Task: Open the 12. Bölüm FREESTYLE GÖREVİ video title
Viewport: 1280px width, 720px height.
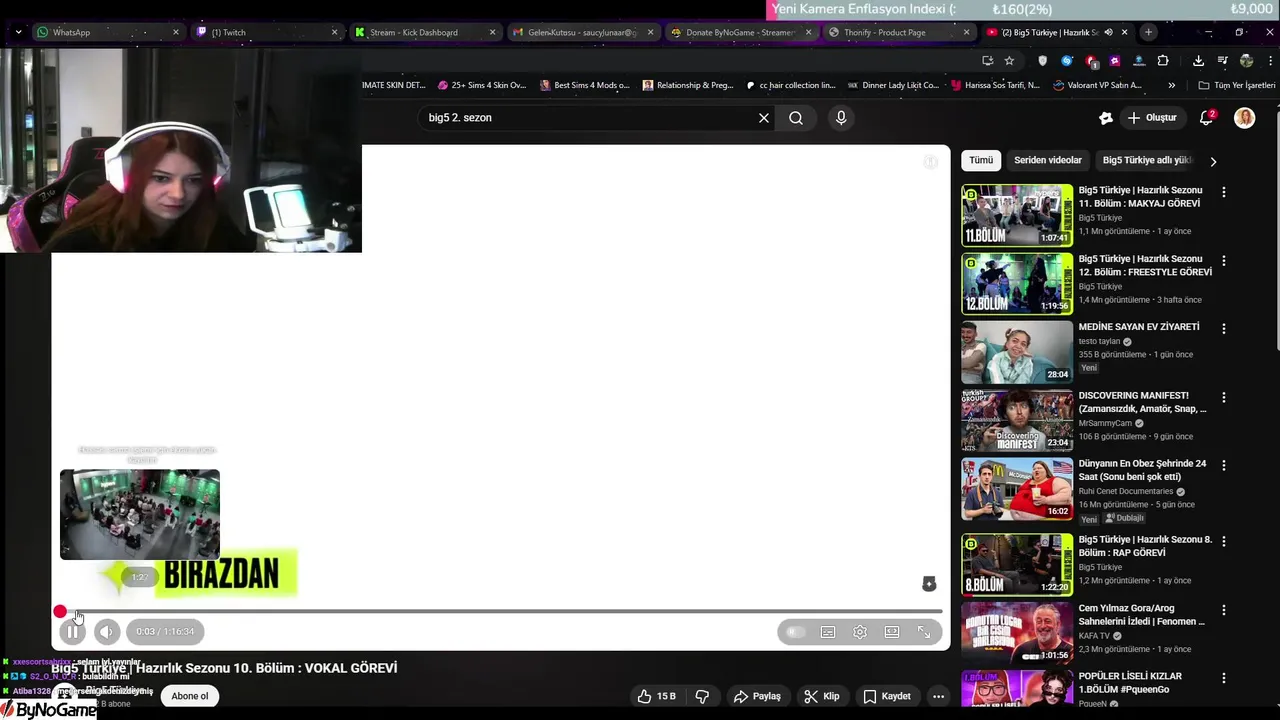Action: coord(1145,265)
